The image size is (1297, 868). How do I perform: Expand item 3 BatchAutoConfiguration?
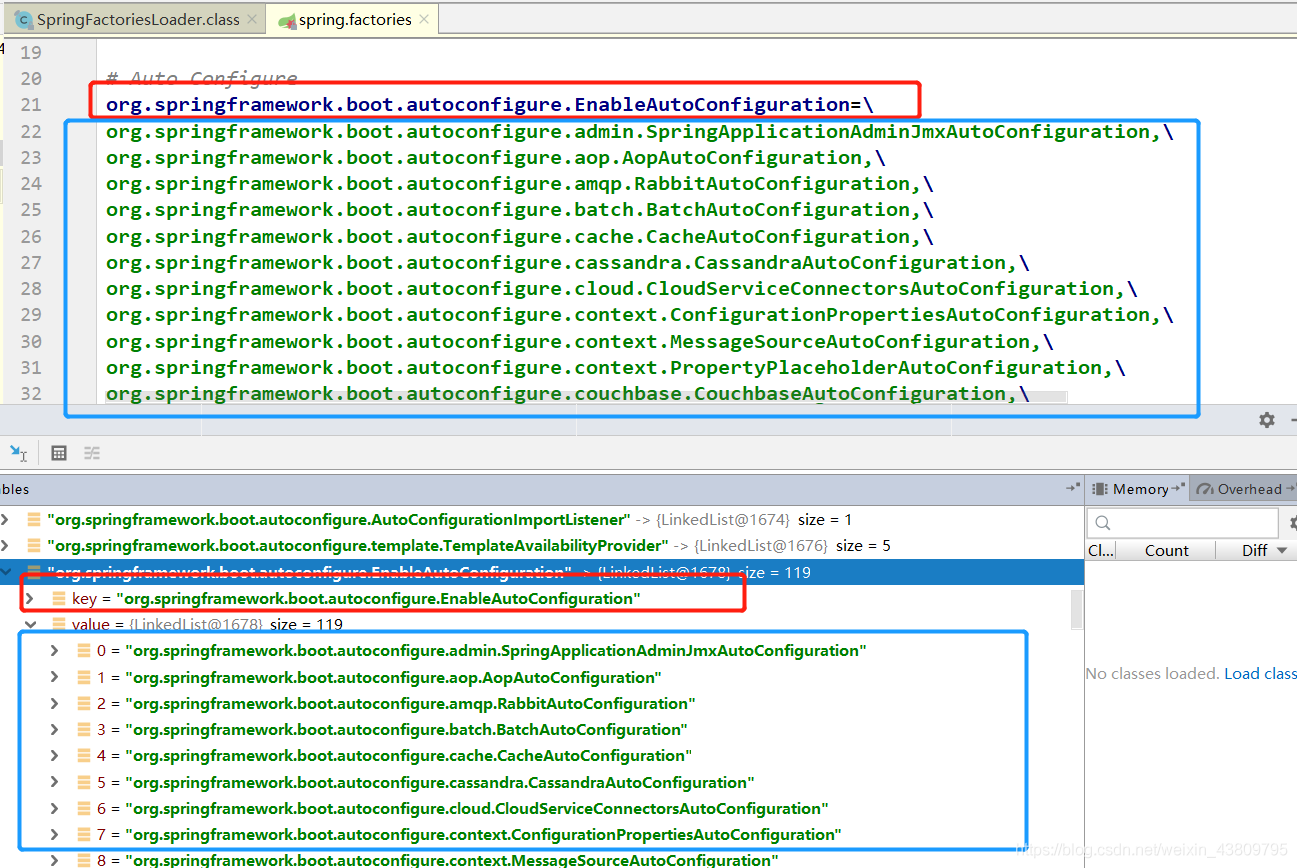pos(55,730)
